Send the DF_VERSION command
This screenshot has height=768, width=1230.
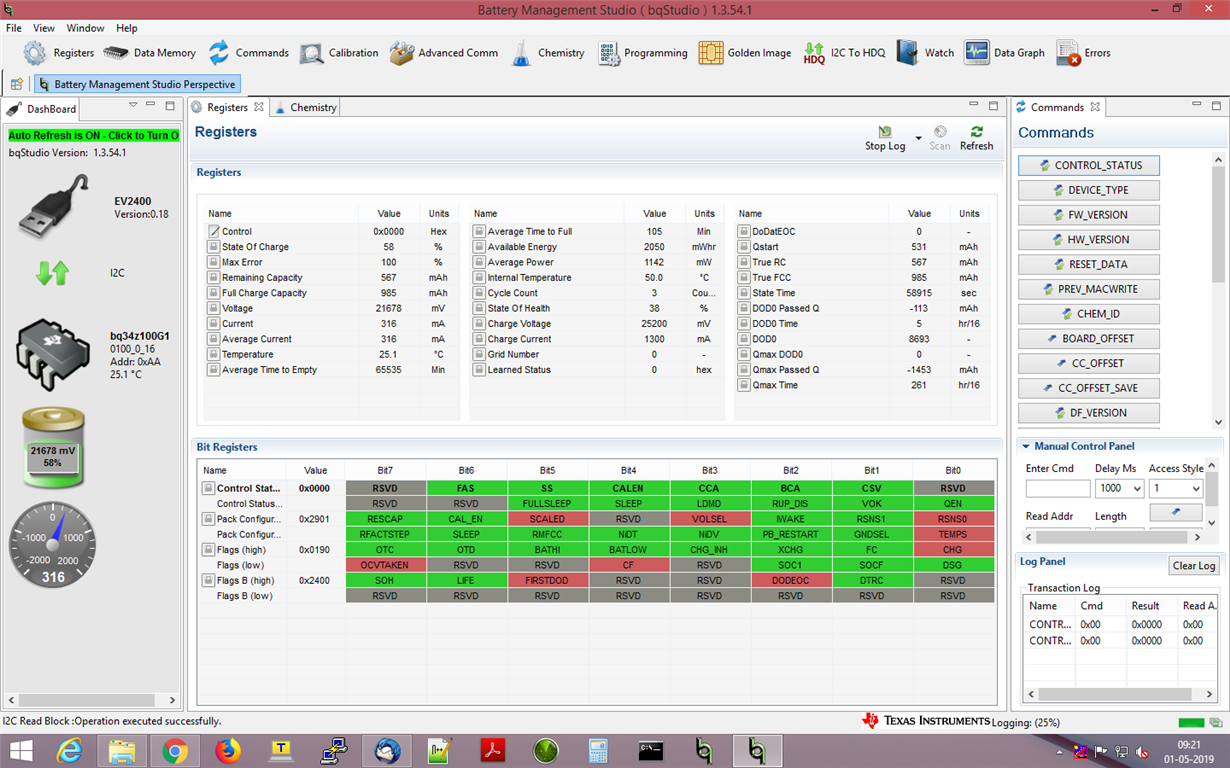tap(1088, 412)
